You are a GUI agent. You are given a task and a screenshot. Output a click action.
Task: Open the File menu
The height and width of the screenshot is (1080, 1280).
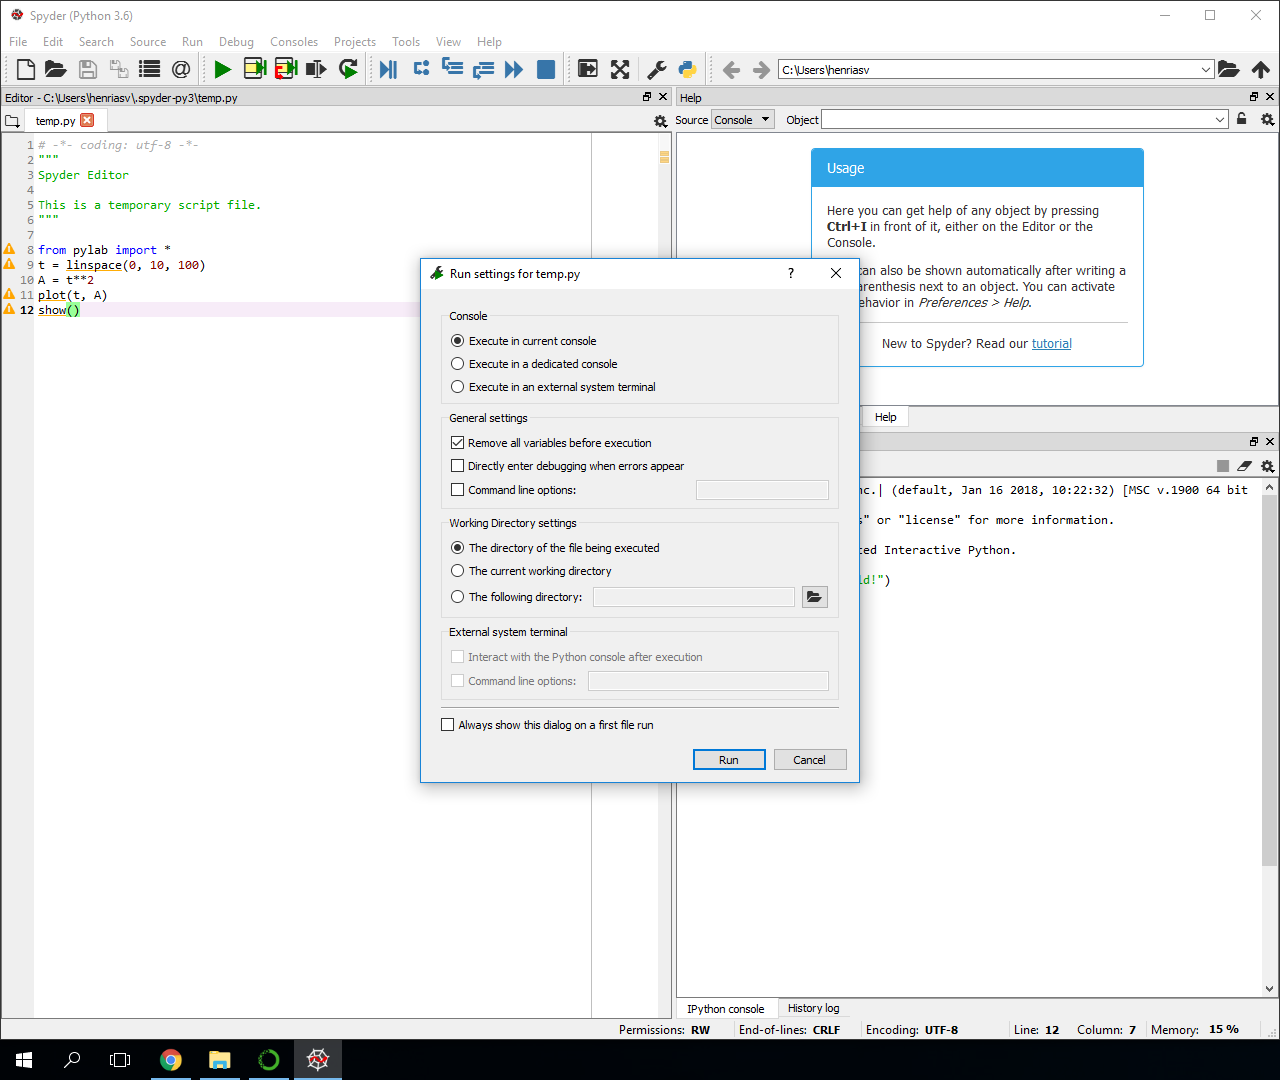tap(18, 42)
